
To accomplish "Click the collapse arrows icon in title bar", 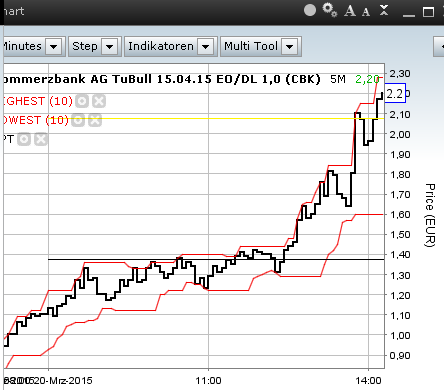I will [x=384, y=10].
